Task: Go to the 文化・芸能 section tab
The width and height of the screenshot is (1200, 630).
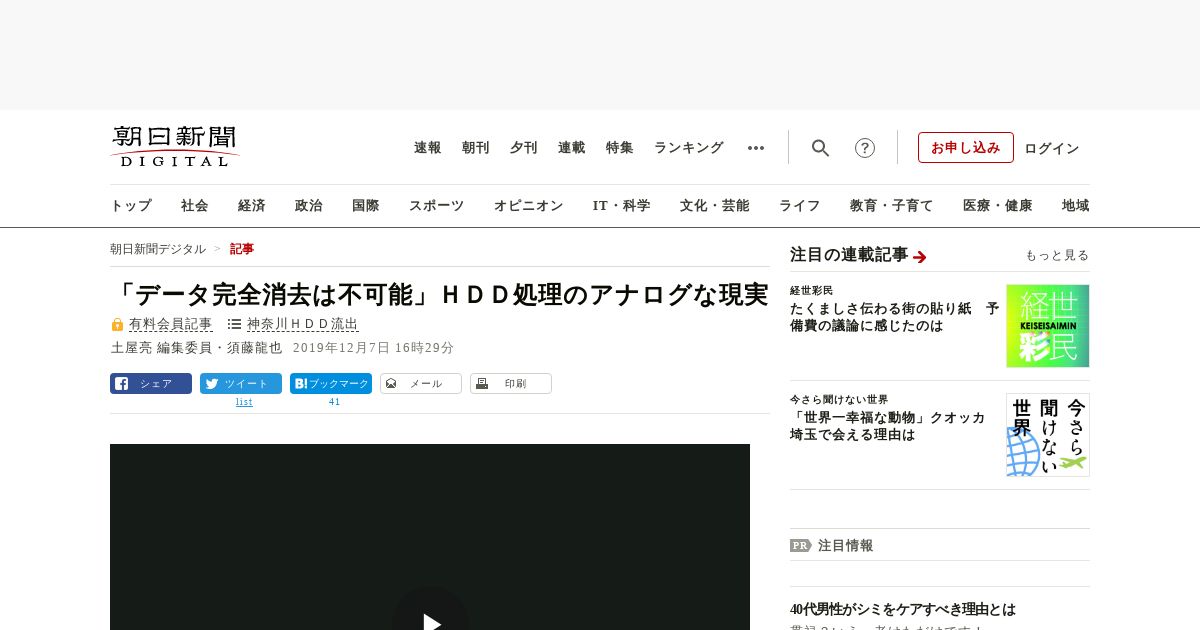Action: click(715, 206)
